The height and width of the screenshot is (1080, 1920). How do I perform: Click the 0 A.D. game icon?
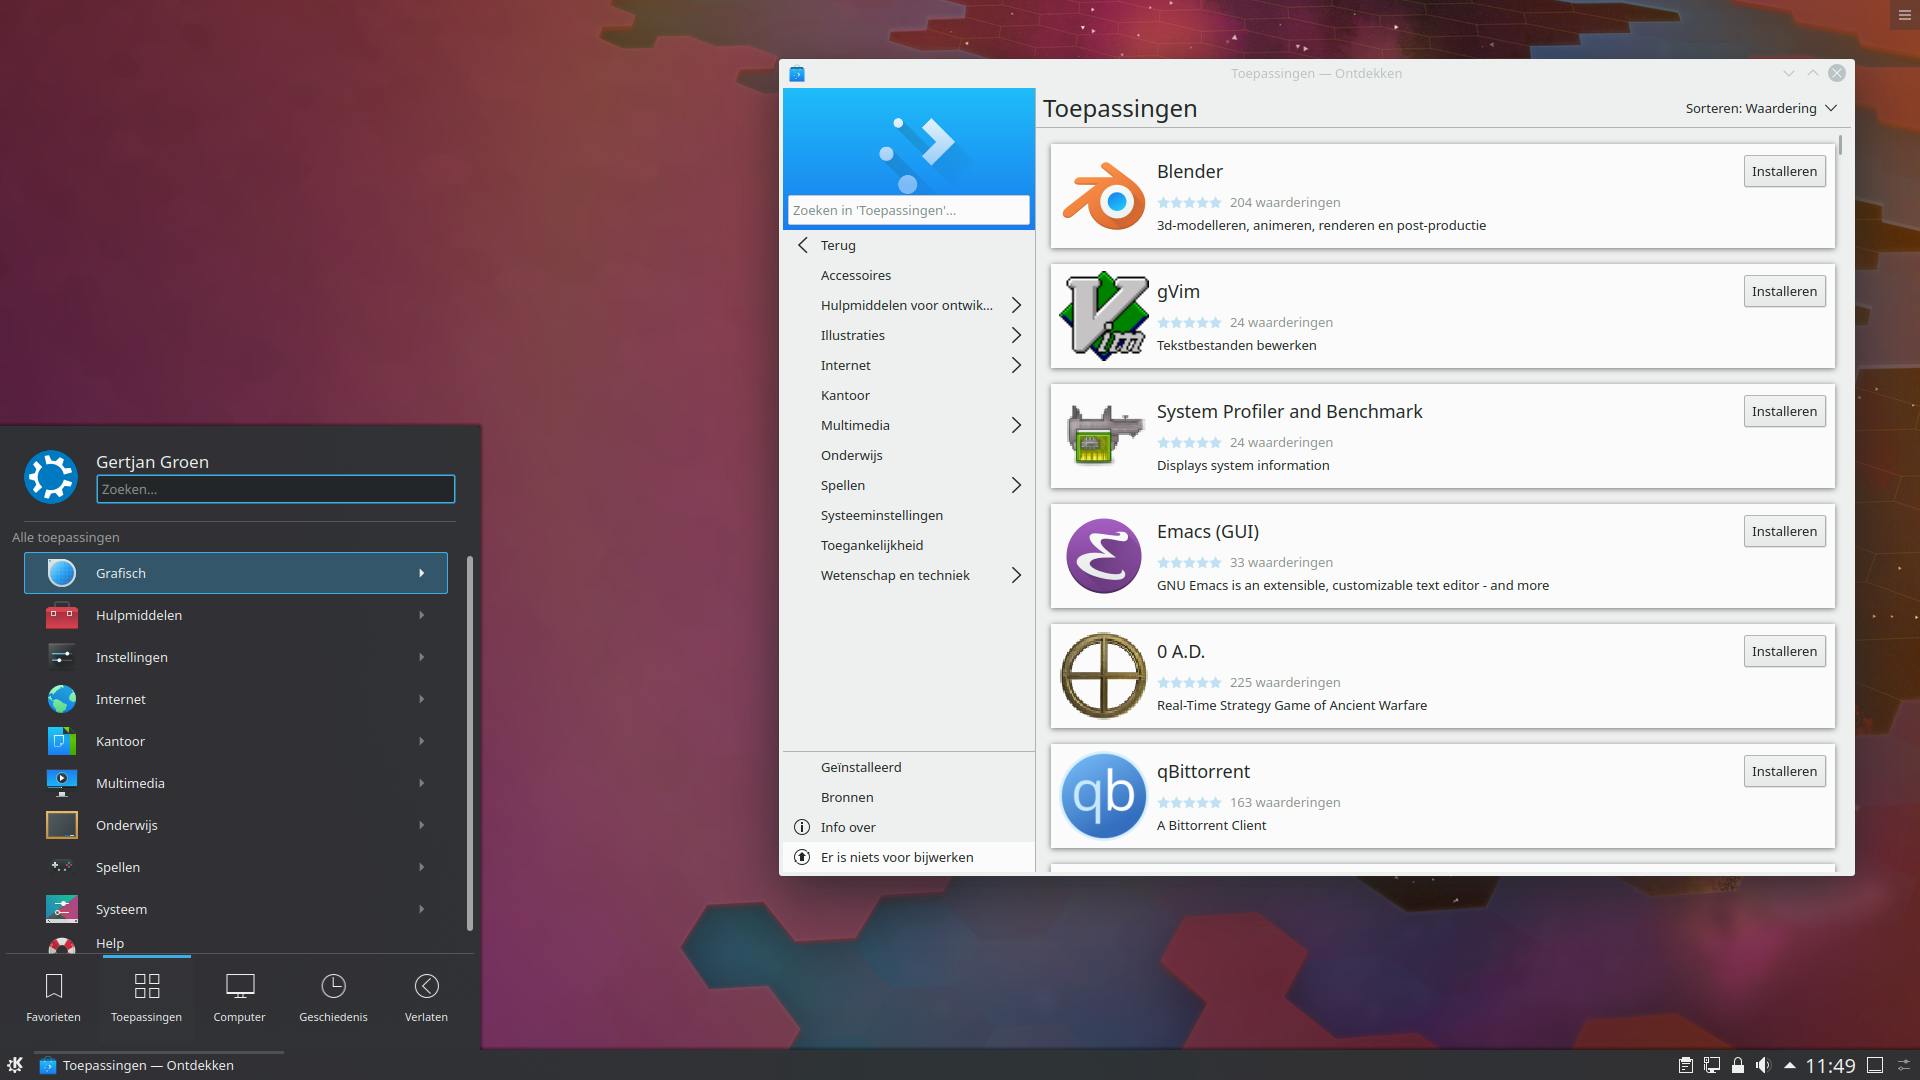[1103, 676]
